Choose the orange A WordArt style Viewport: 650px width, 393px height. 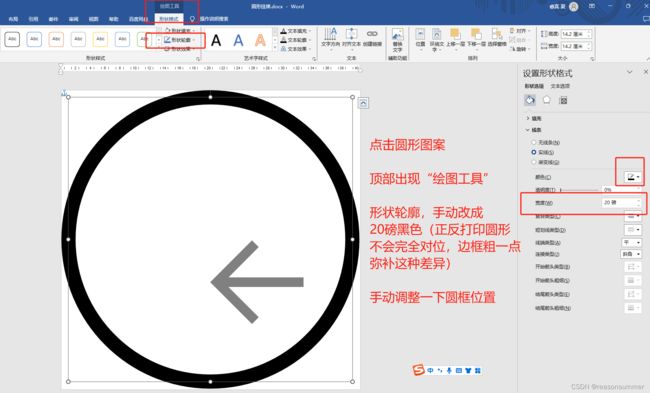coord(260,41)
